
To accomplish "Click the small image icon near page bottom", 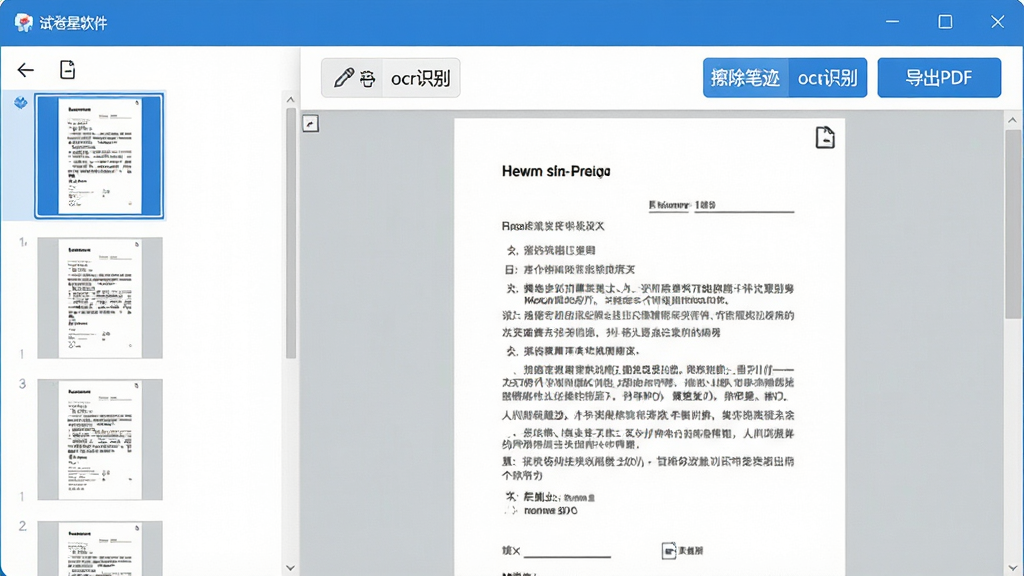I will click(x=669, y=551).
